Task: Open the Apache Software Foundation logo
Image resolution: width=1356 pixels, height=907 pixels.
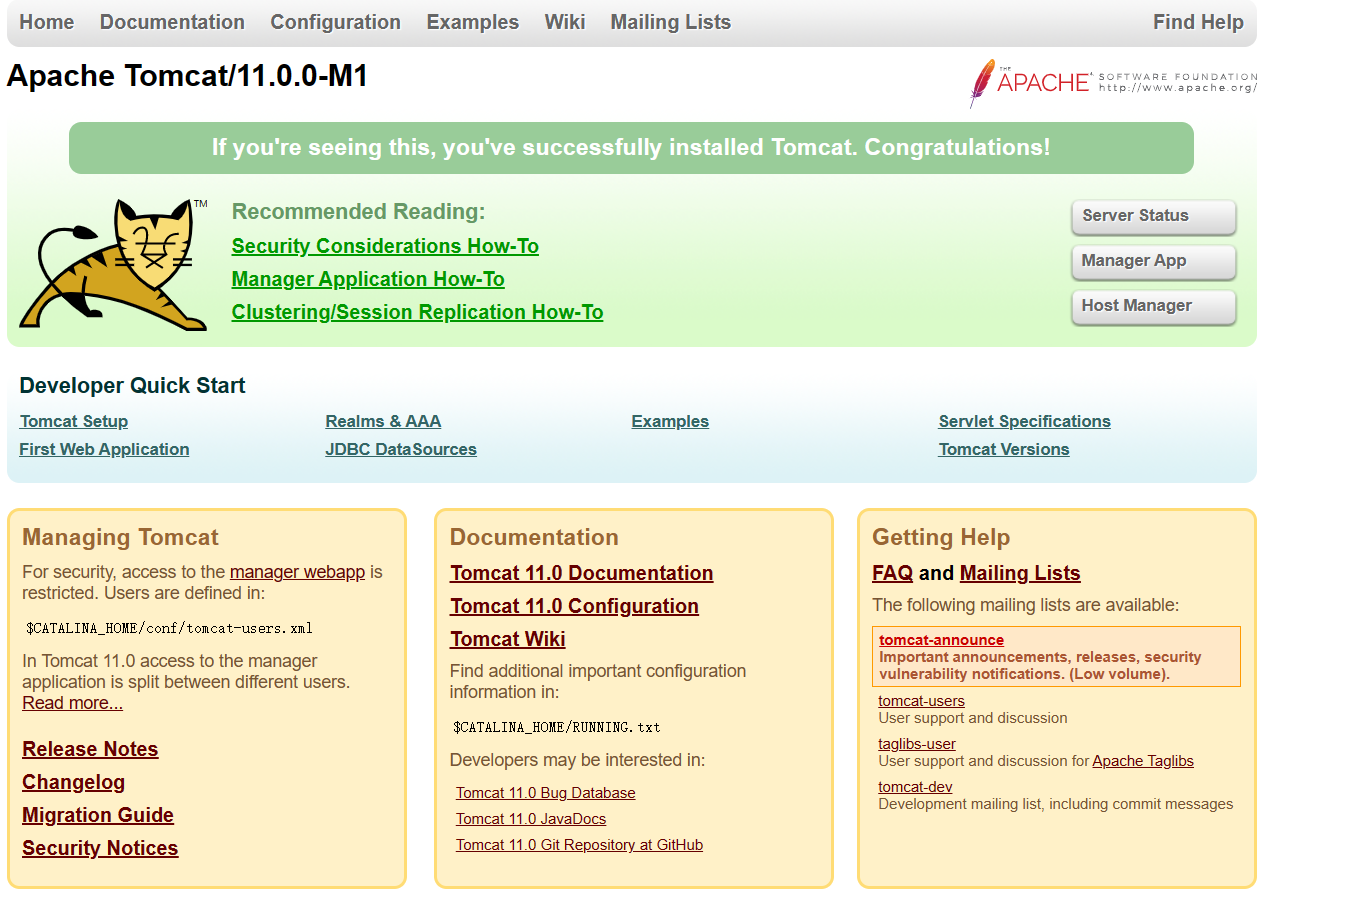Action: (1113, 83)
